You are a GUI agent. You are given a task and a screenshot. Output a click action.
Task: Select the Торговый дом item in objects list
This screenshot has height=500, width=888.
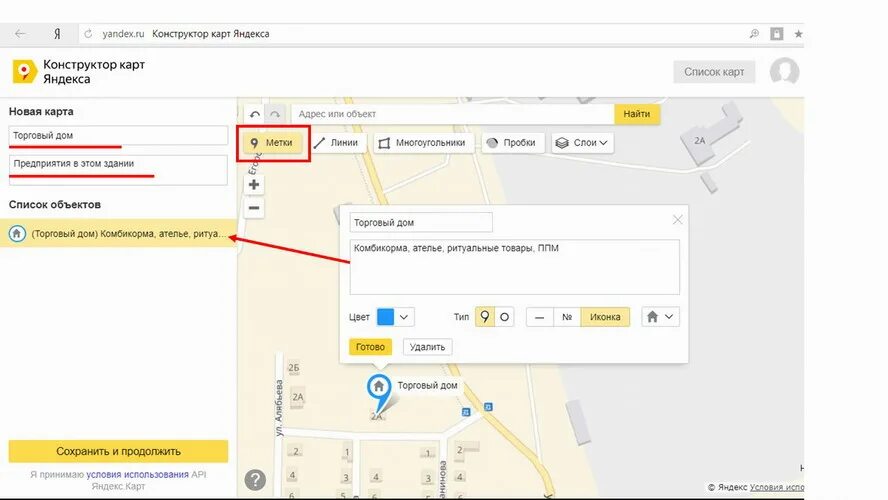click(x=118, y=233)
